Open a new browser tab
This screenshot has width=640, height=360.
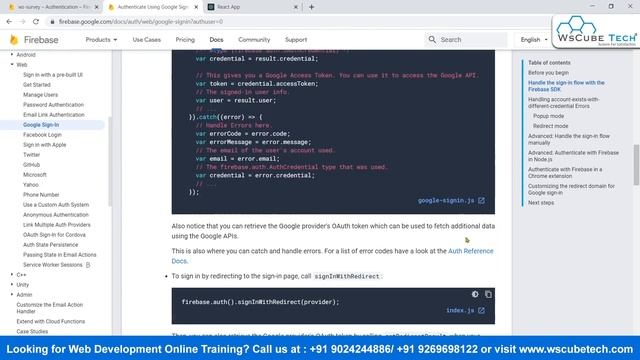pyautogui.click(x=311, y=7)
